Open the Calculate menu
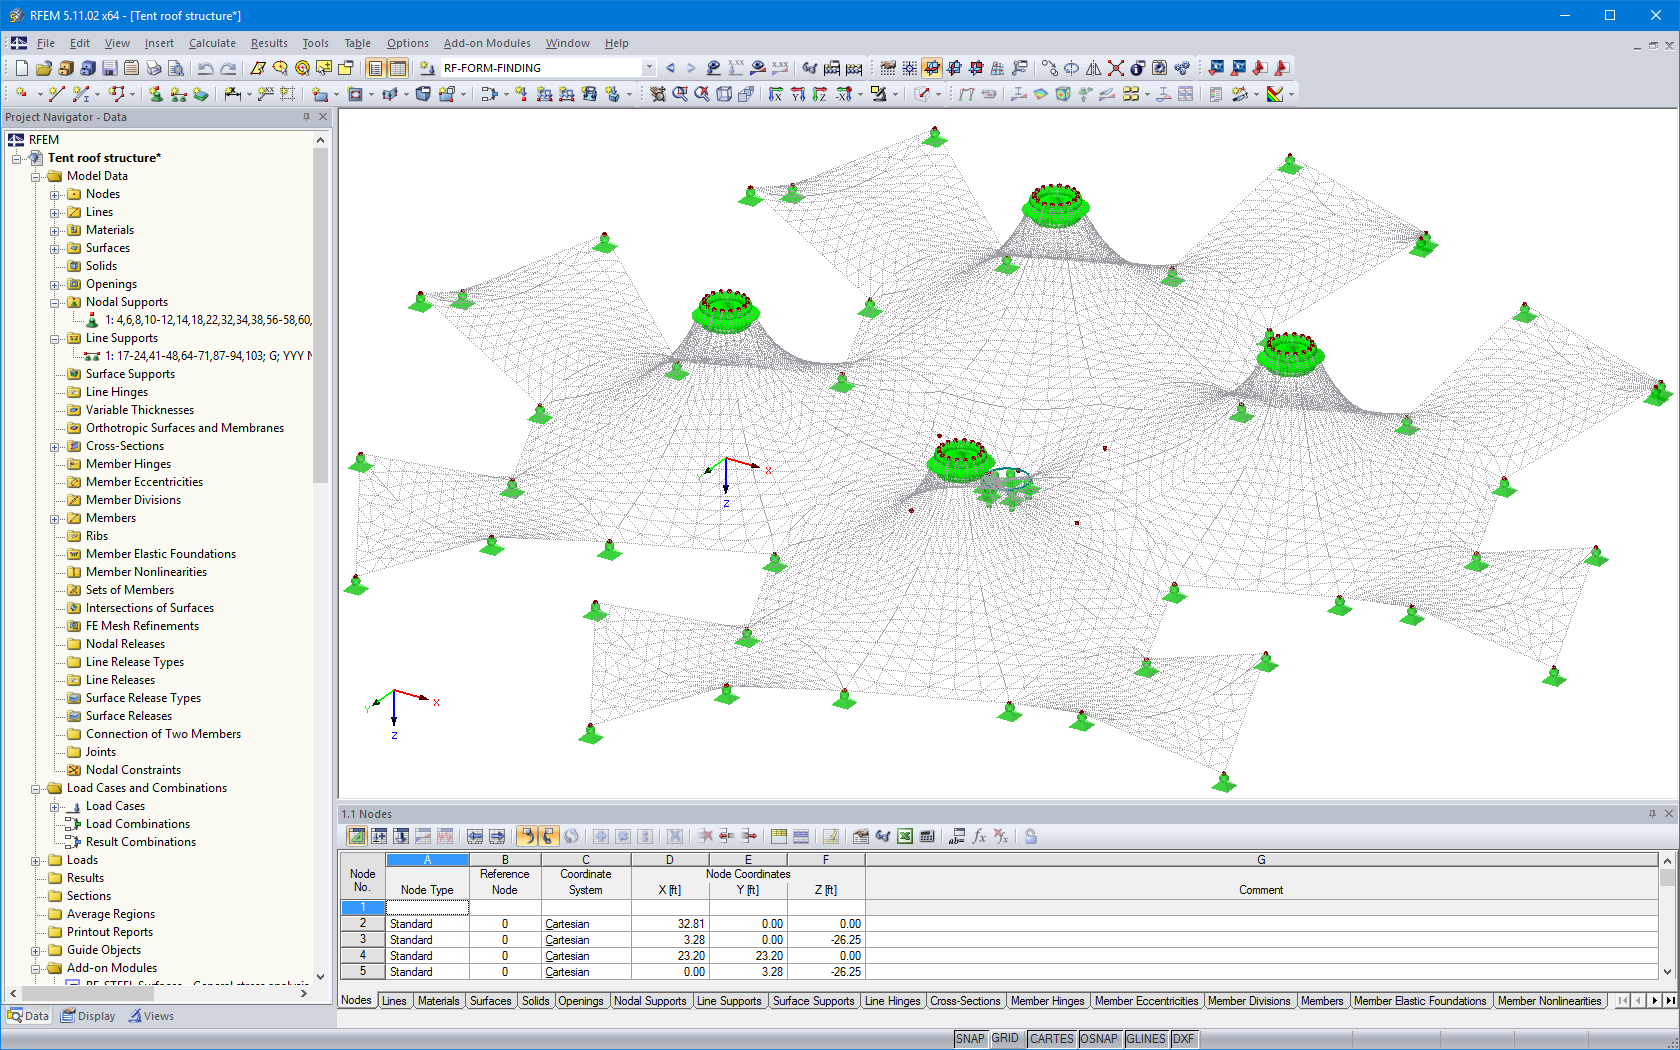The height and width of the screenshot is (1050, 1680). [212, 43]
